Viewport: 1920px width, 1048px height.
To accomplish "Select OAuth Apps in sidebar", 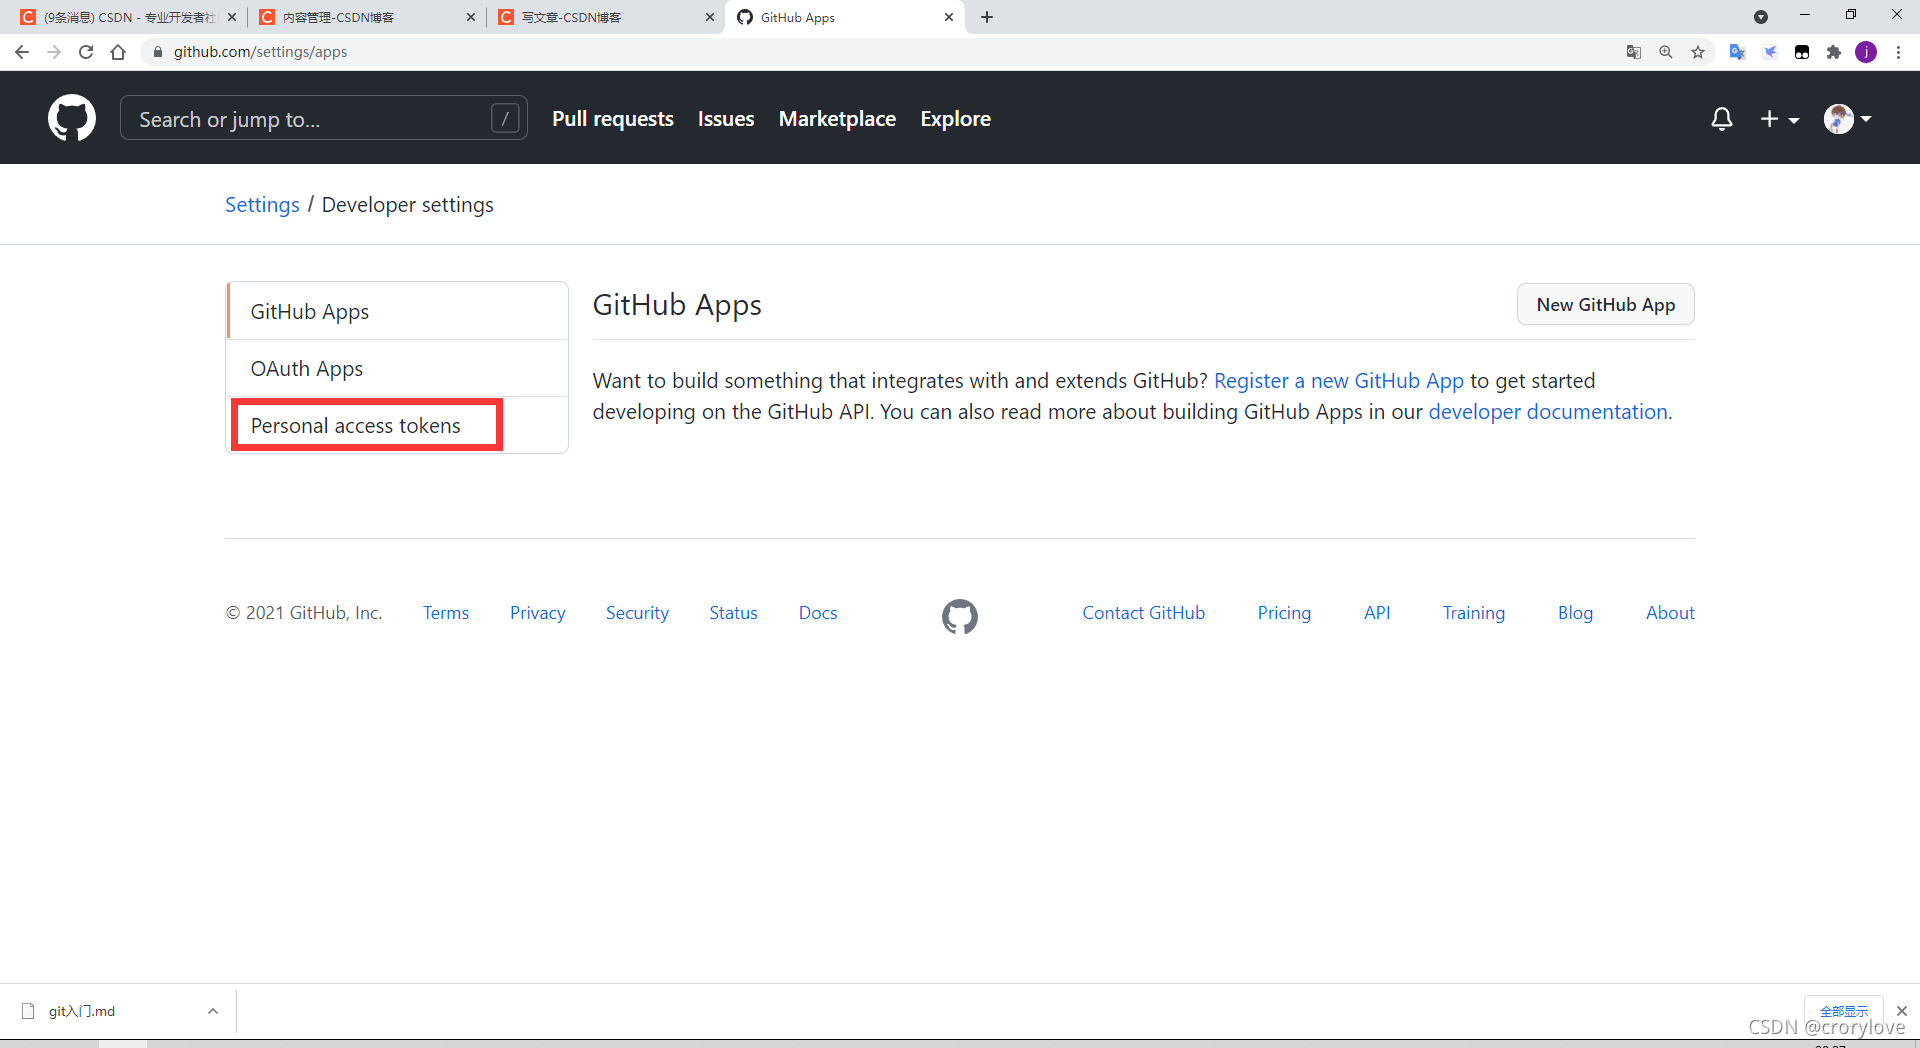I will 398,369.
